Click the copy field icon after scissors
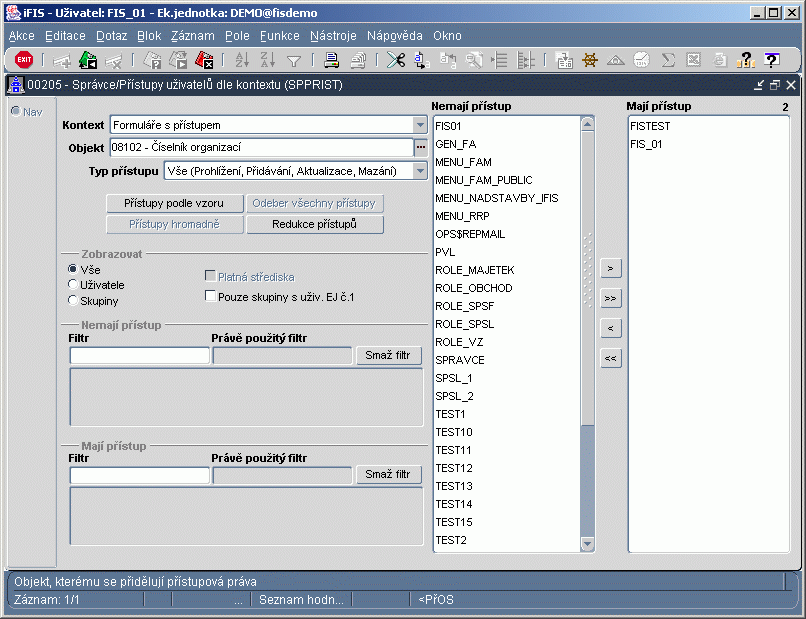The width and height of the screenshot is (806, 619). (x=422, y=61)
